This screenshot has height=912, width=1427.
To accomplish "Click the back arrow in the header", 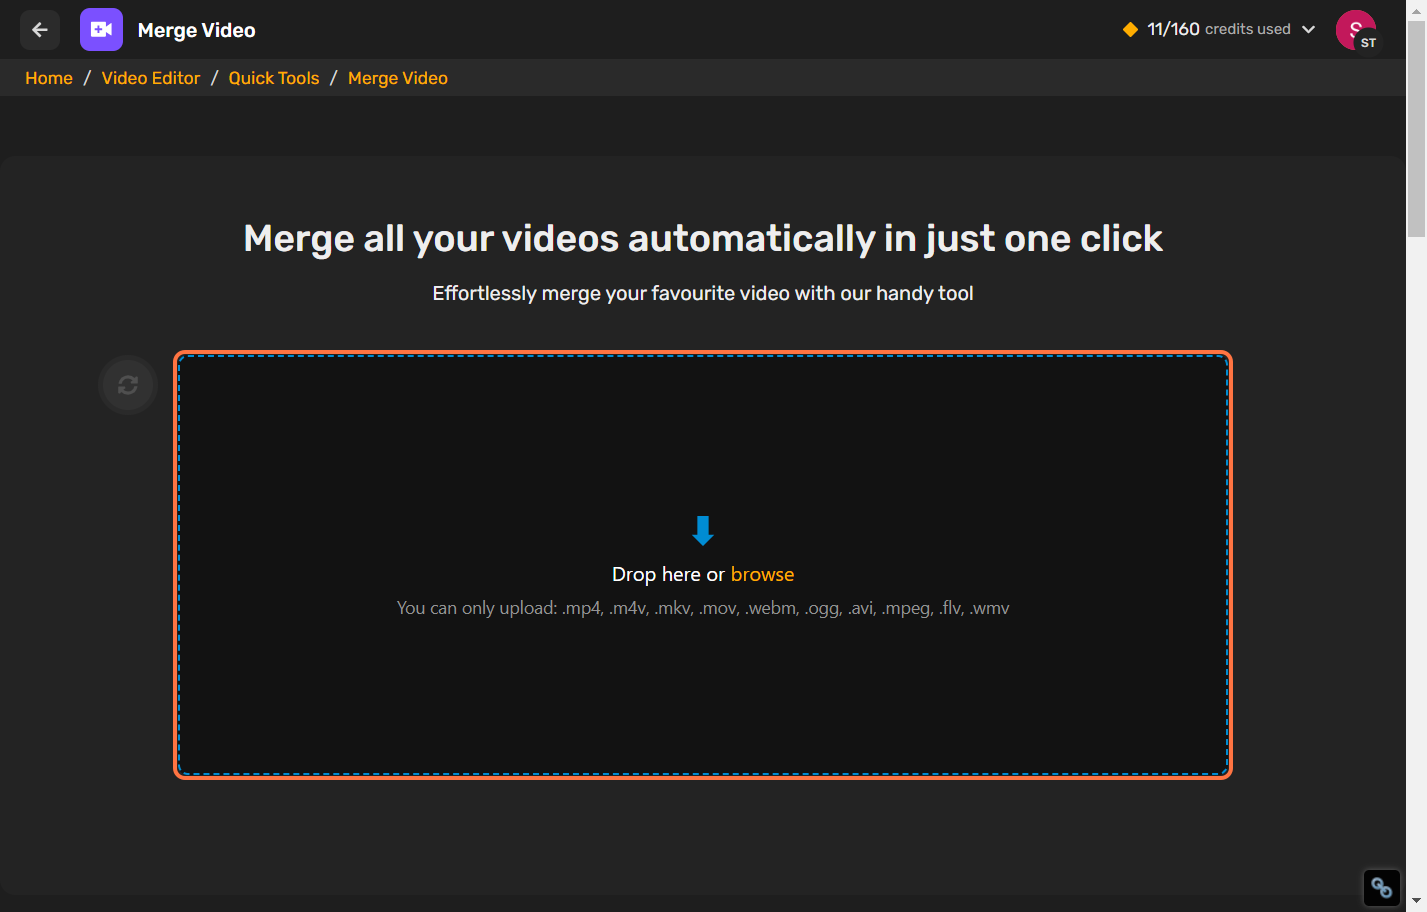I will [x=39, y=29].
